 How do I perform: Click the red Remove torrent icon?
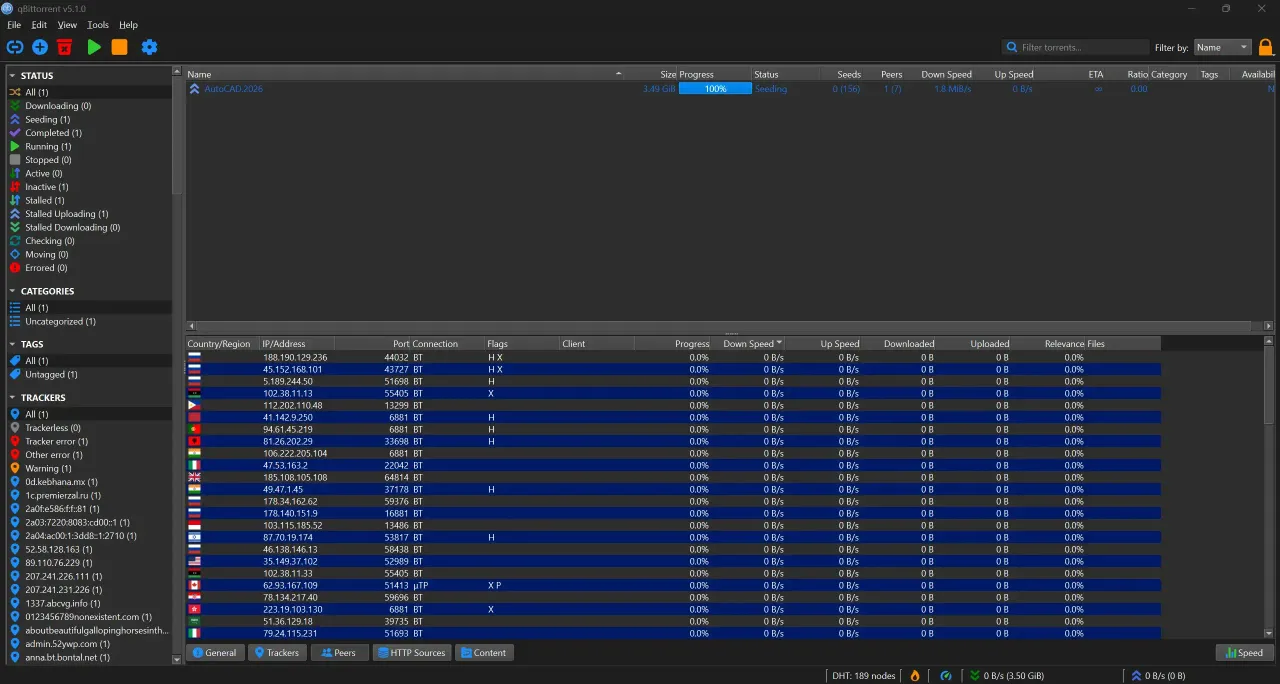64,47
